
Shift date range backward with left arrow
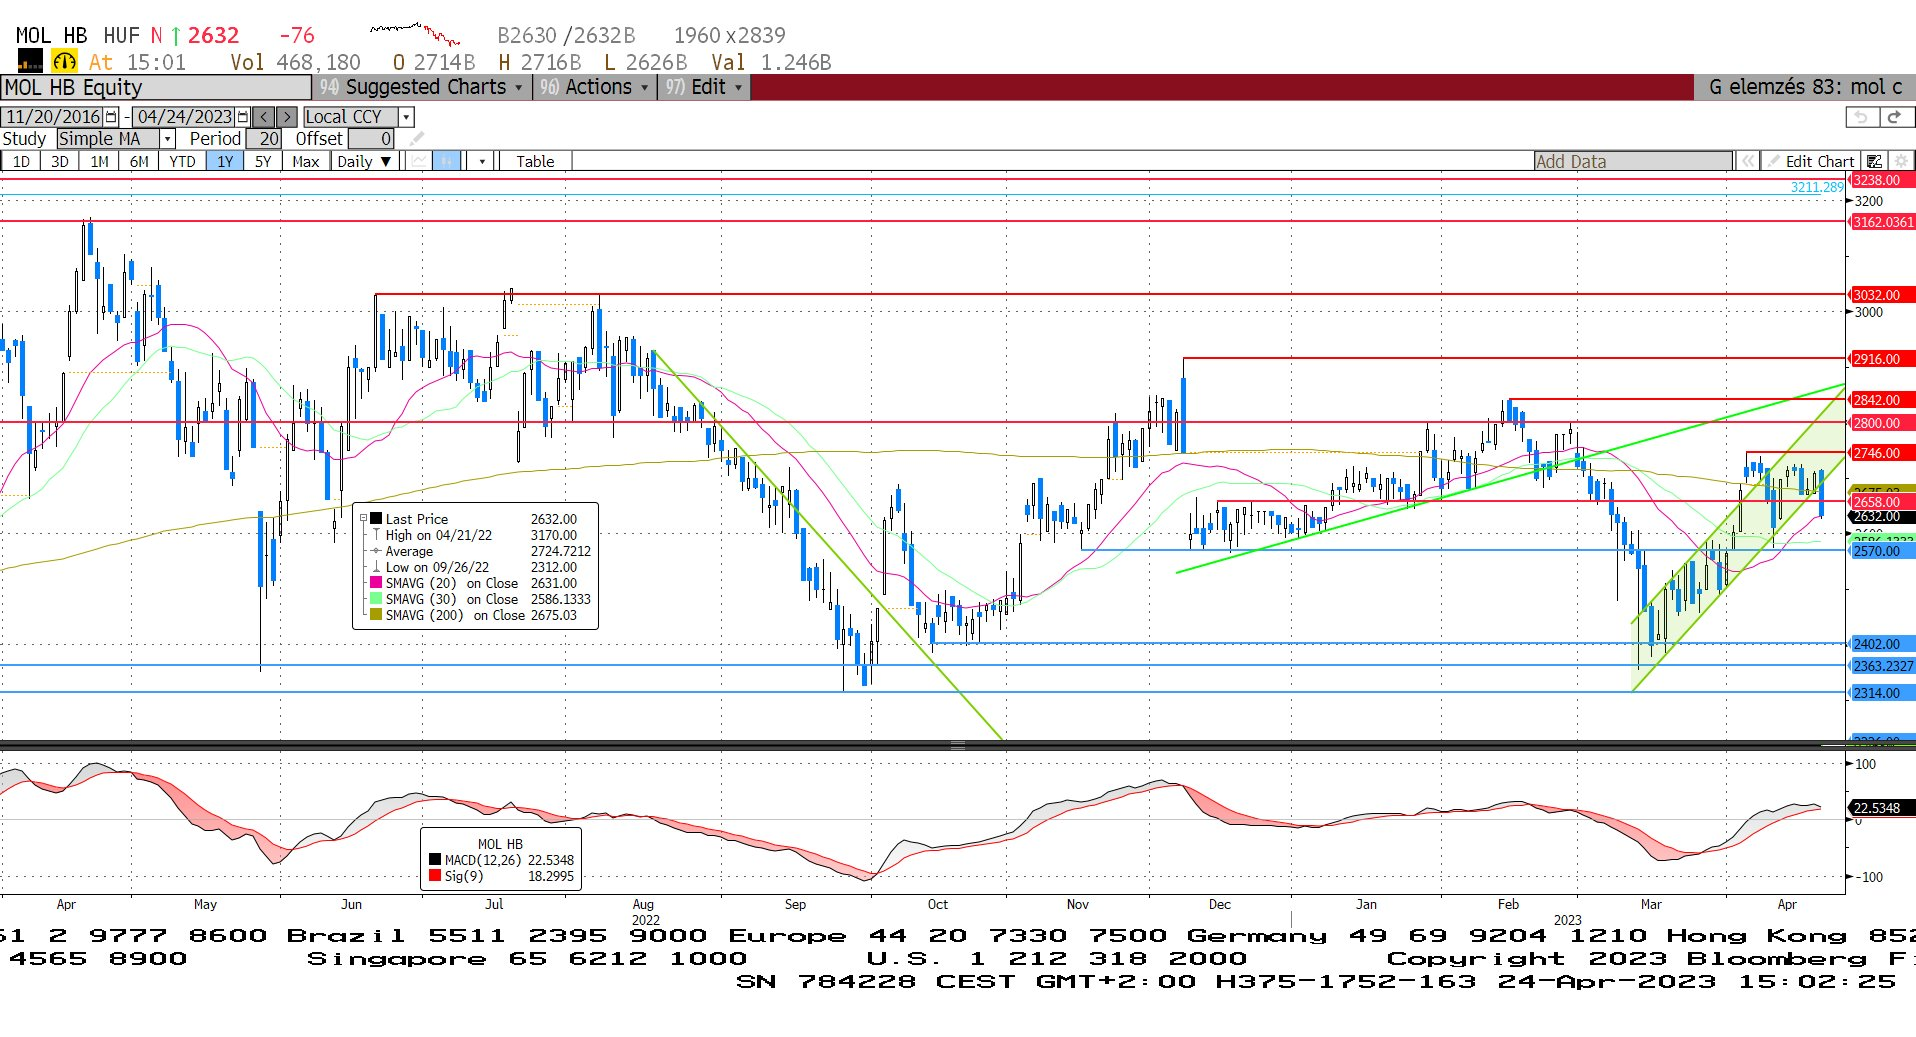click(x=264, y=117)
